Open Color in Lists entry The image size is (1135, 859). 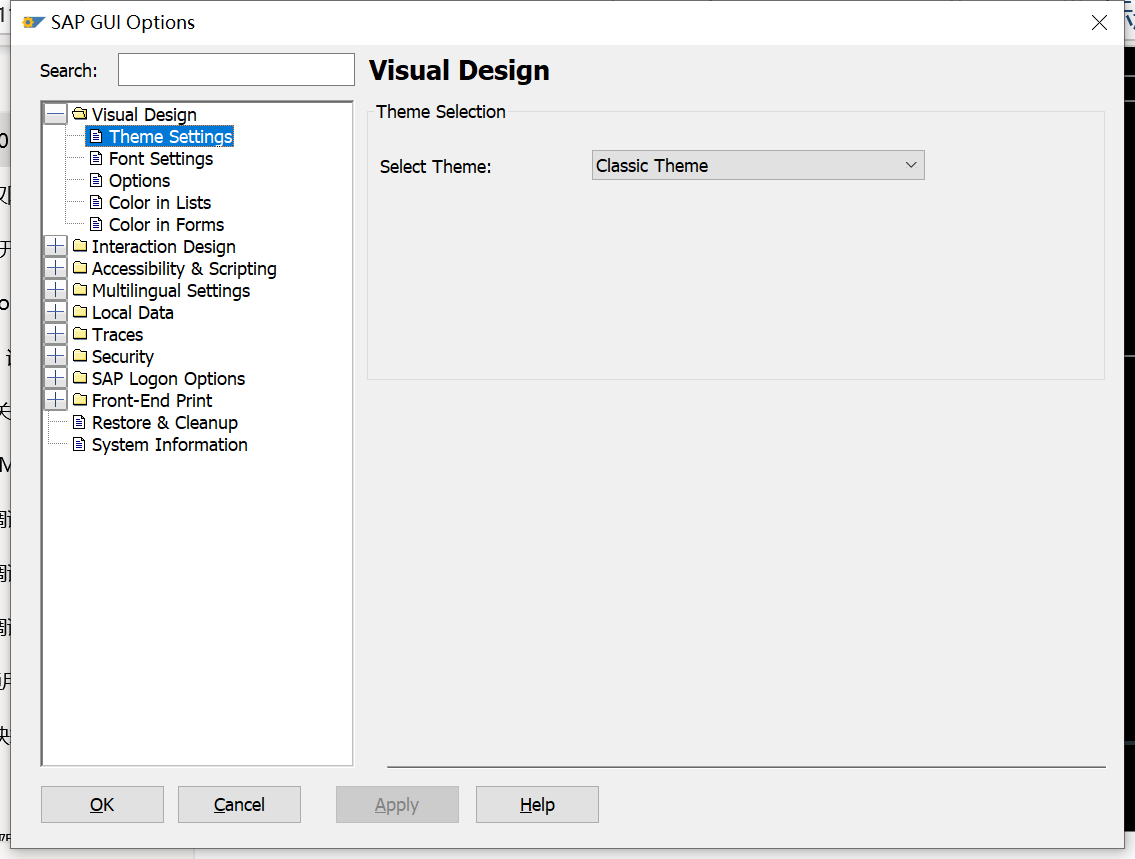click(x=160, y=203)
